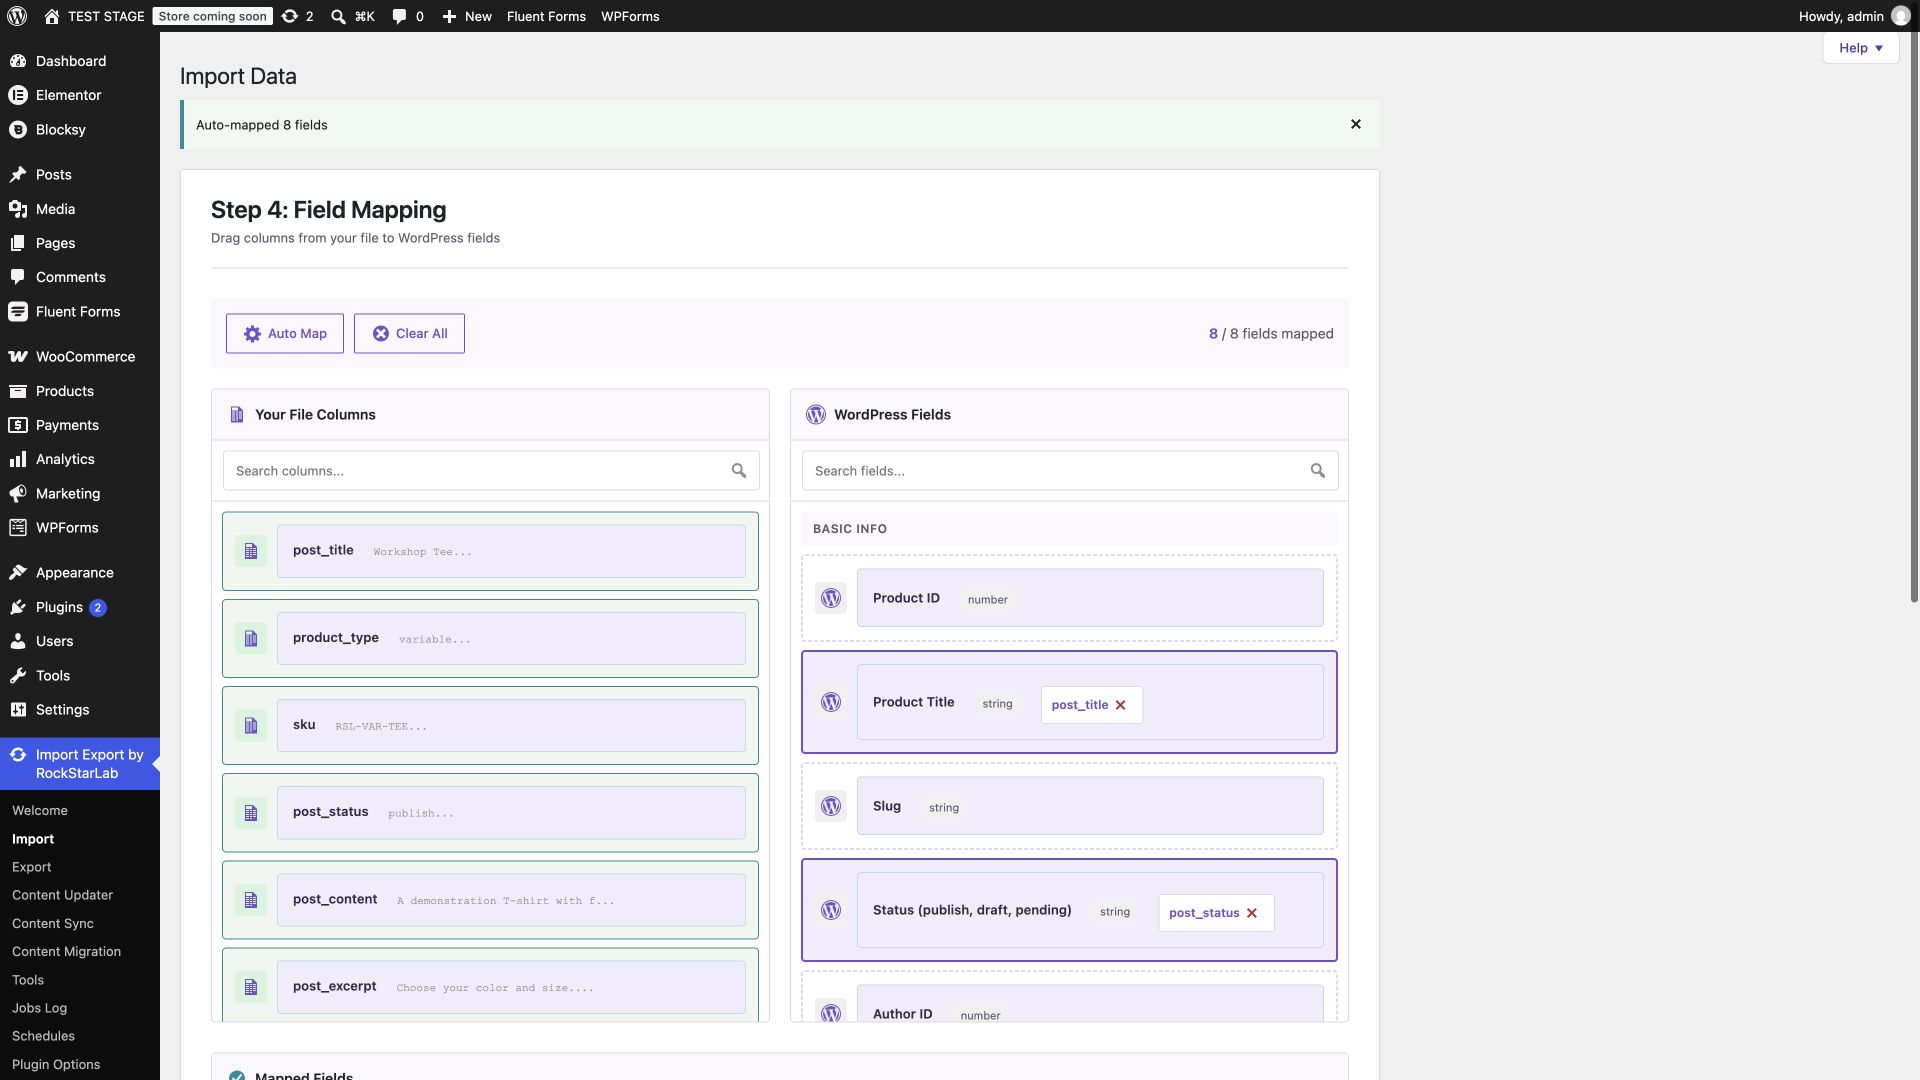Open Plugins in the sidebar
Viewport: 1920px width, 1080px height.
coord(80,607)
